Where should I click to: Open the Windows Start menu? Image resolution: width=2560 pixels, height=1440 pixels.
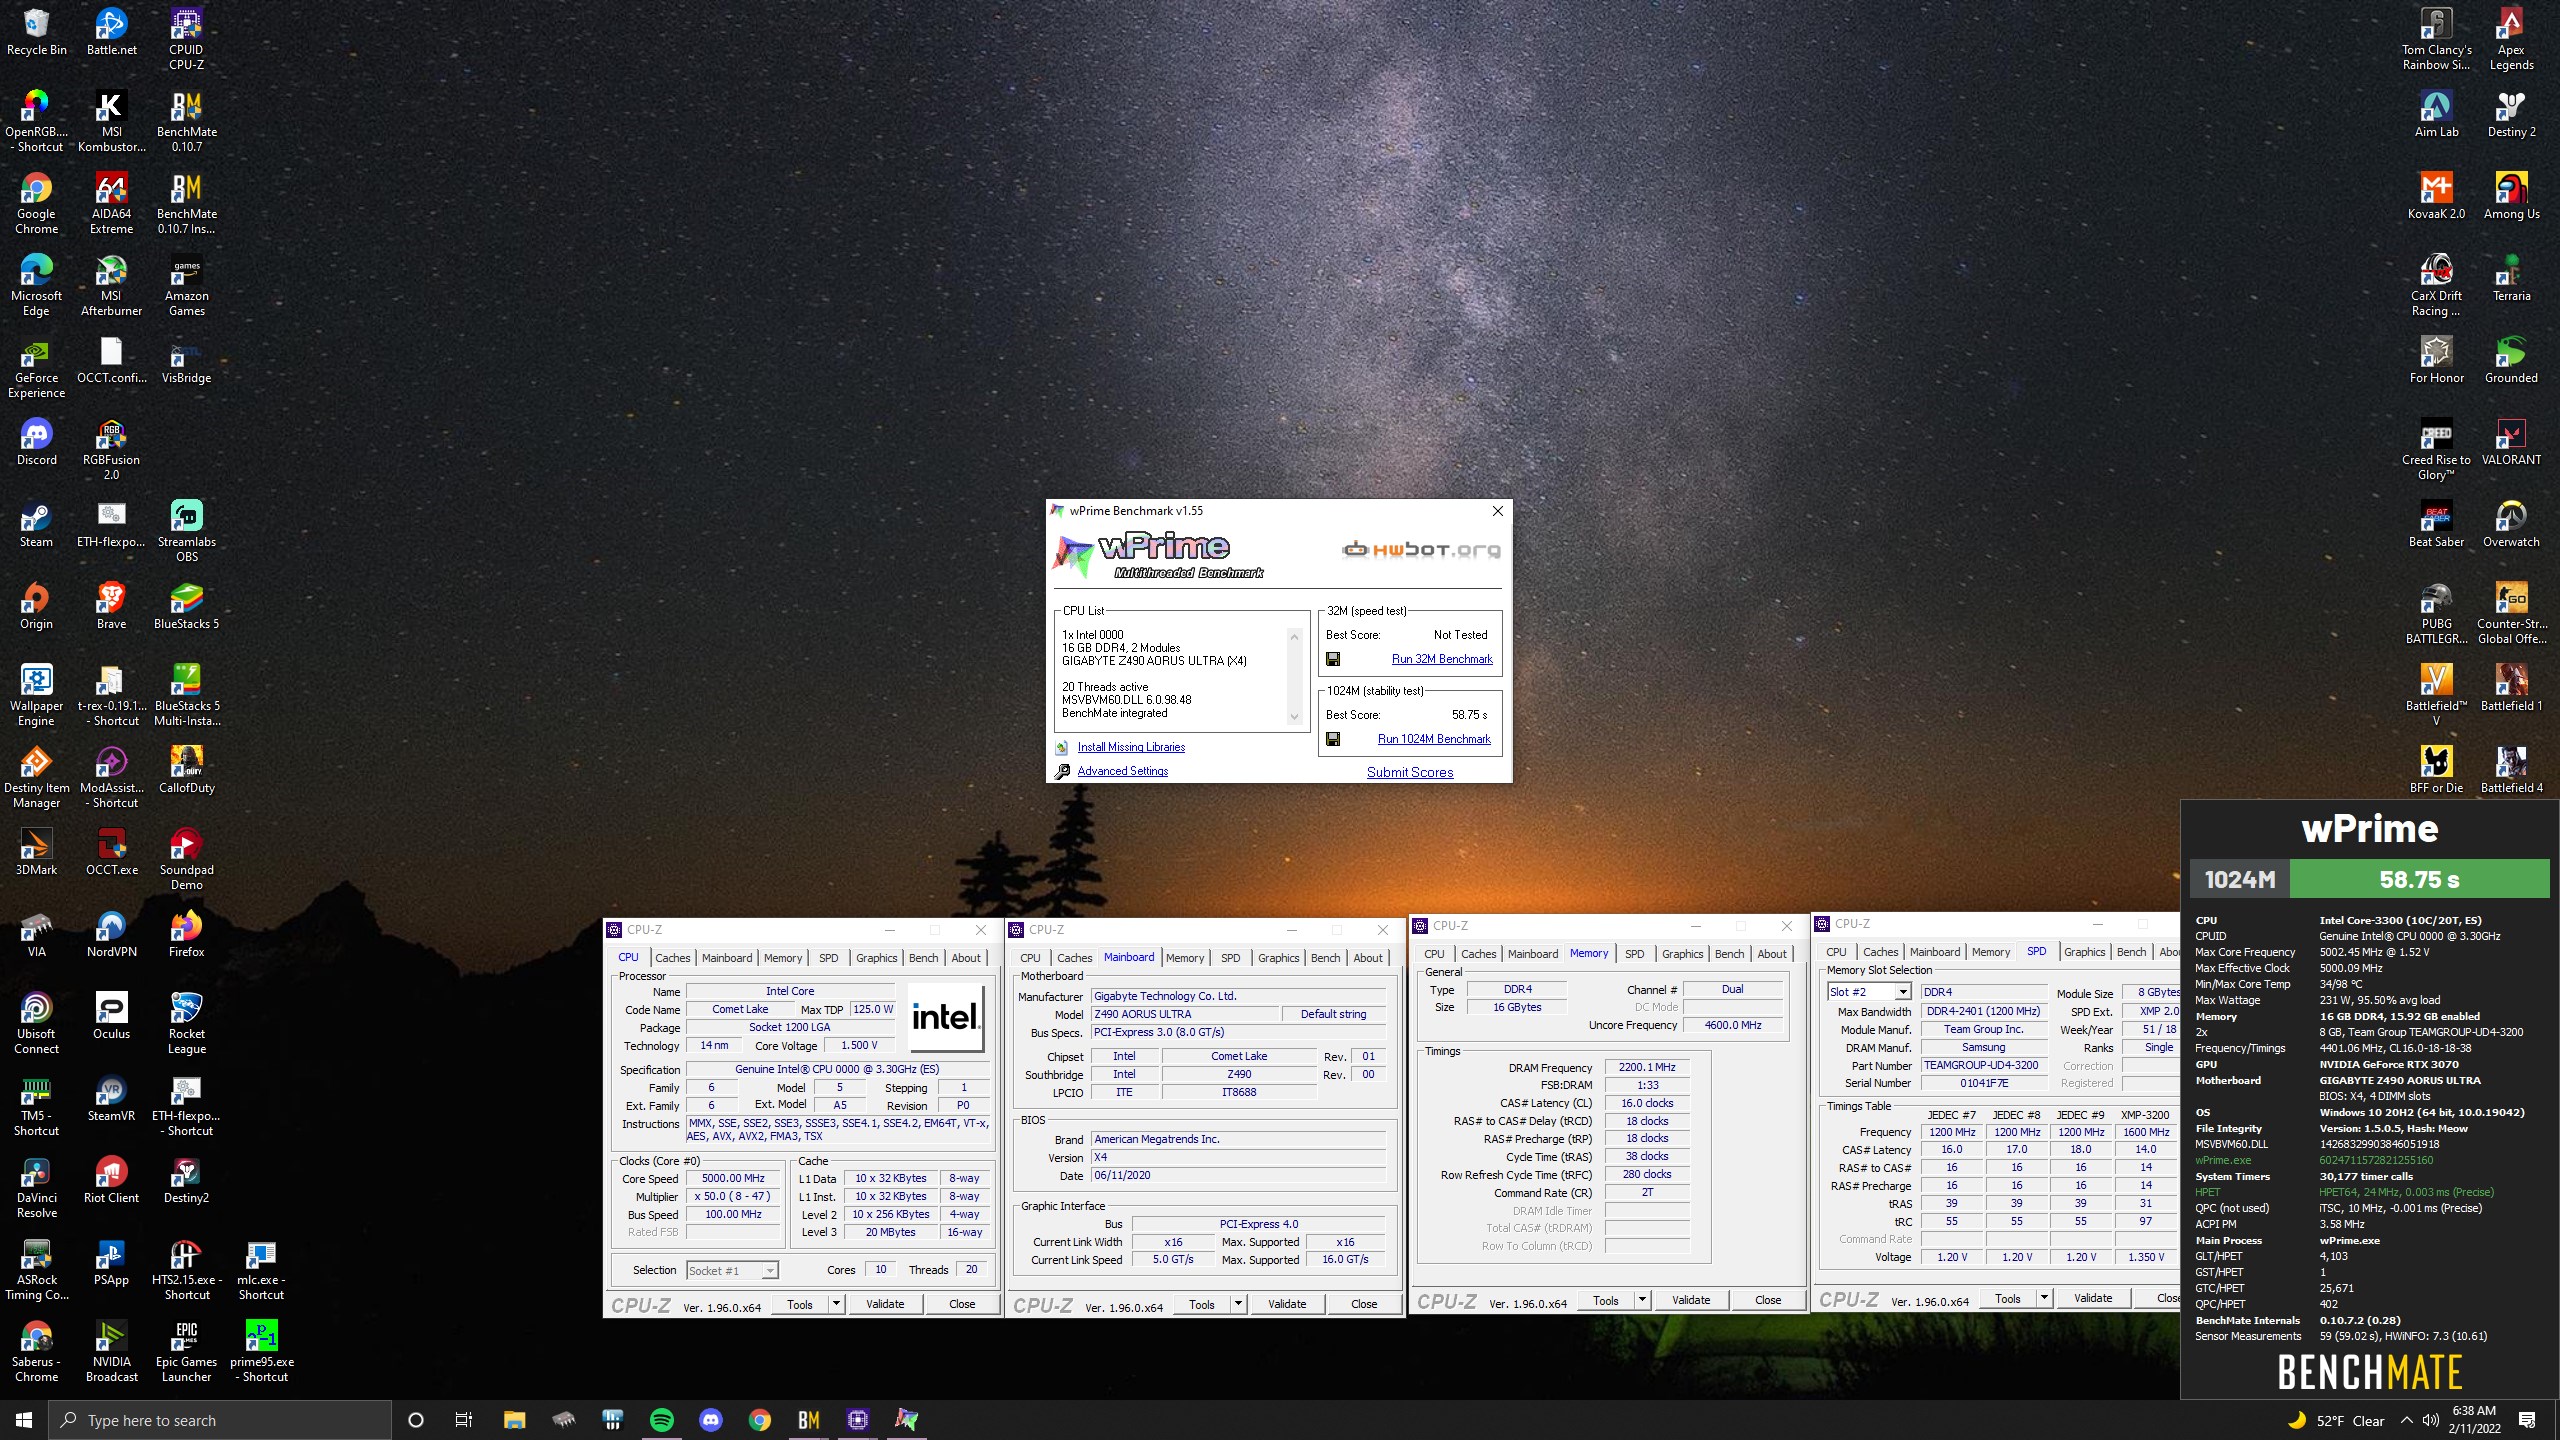24,1420
